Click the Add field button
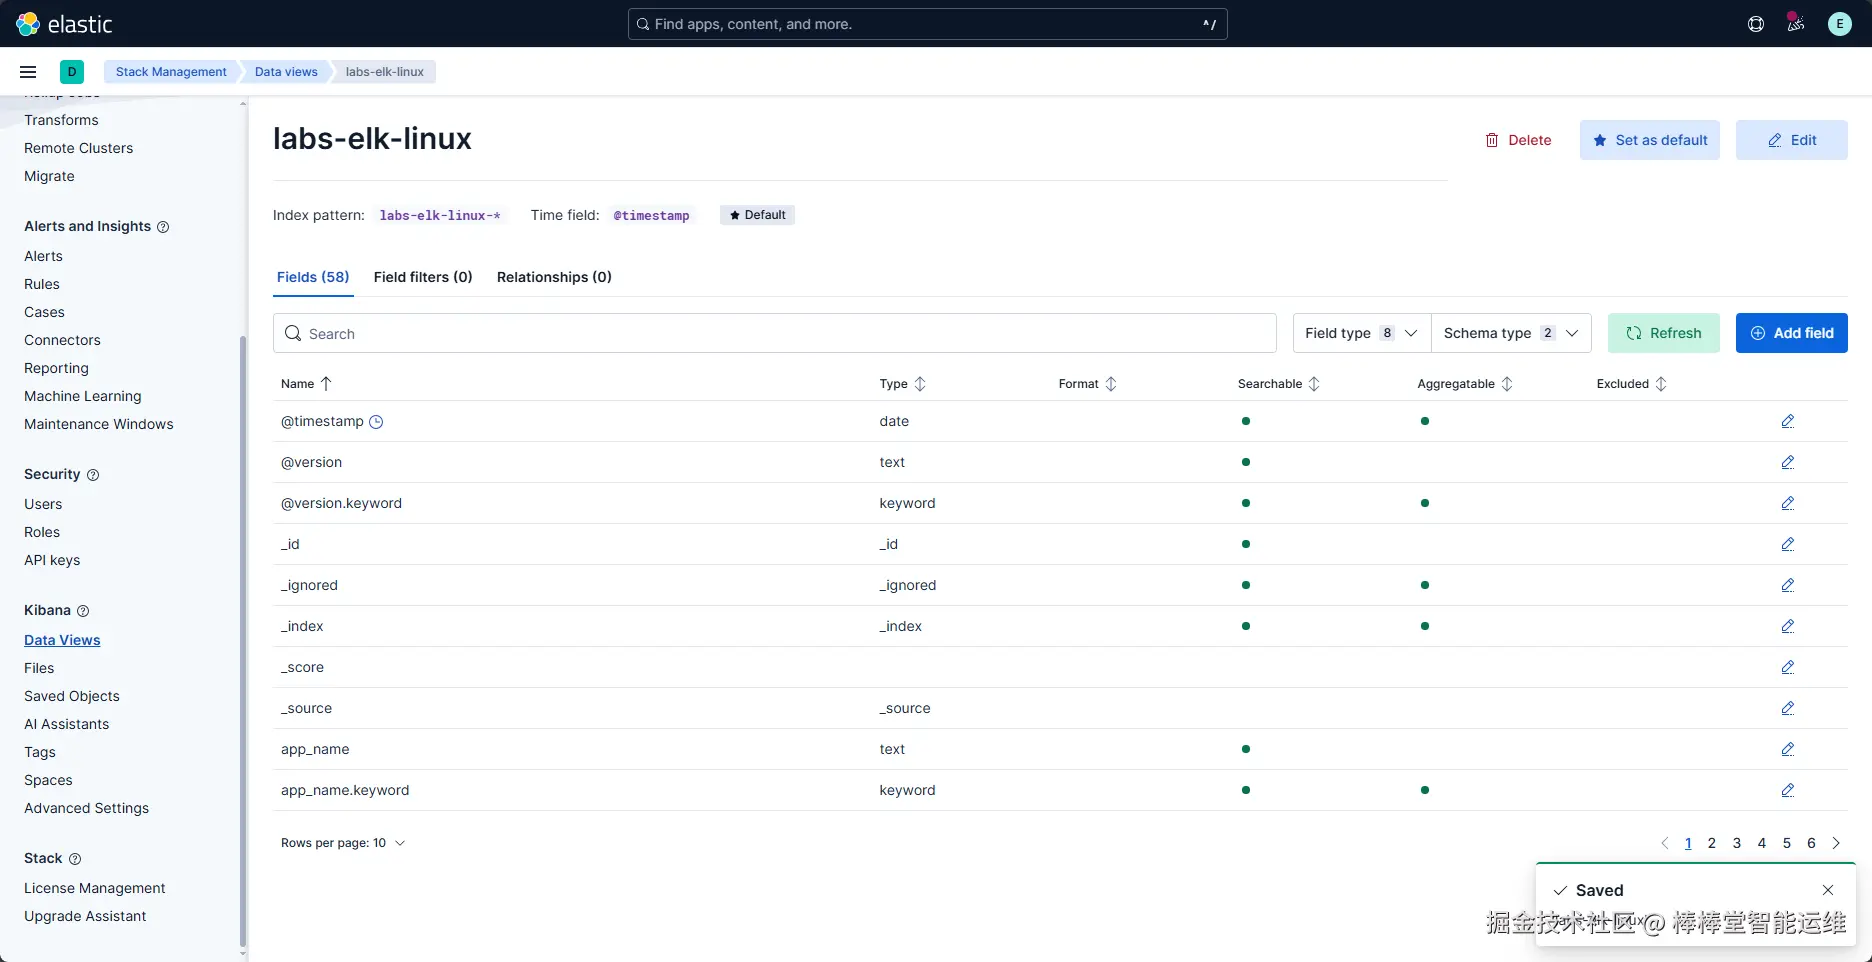This screenshot has width=1872, height=962. [1792, 333]
